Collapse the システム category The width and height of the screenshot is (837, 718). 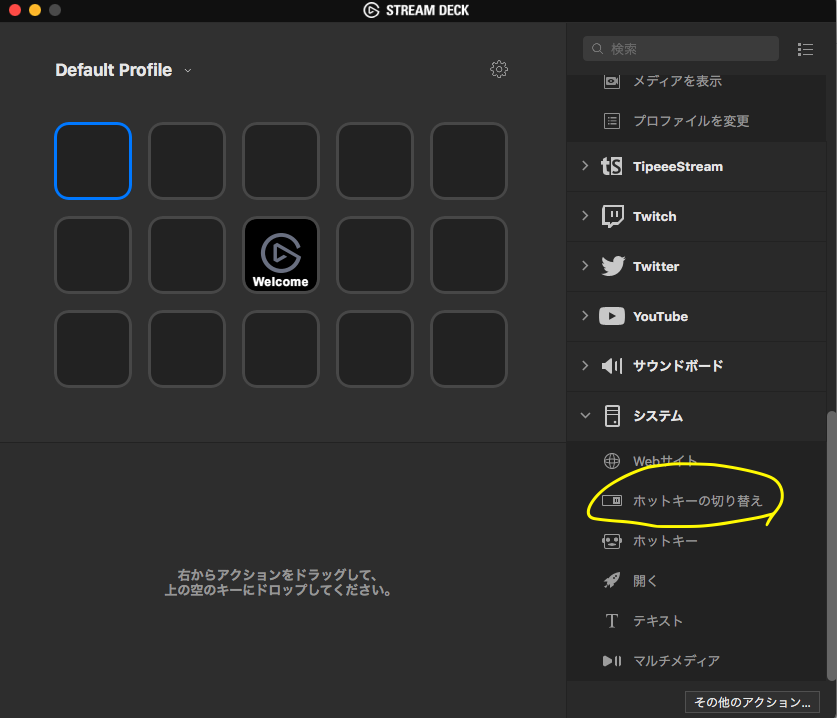(x=585, y=415)
